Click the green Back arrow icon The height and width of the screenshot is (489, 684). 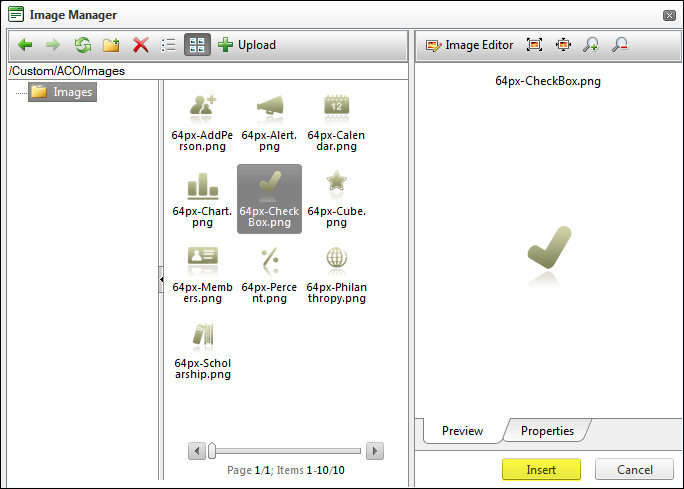[25, 45]
